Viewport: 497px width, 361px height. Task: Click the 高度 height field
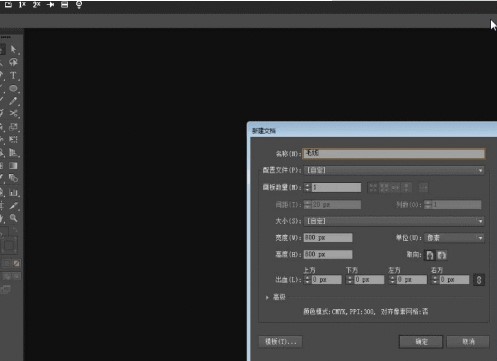pyautogui.click(x=328, y=254)
